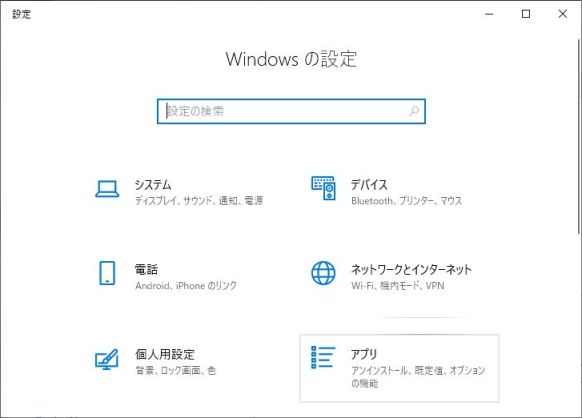Image resolution: width=582 pixels, height=418 pixels.
Task: Open 個人用設定 title
Action: click(x=165, y=354)
